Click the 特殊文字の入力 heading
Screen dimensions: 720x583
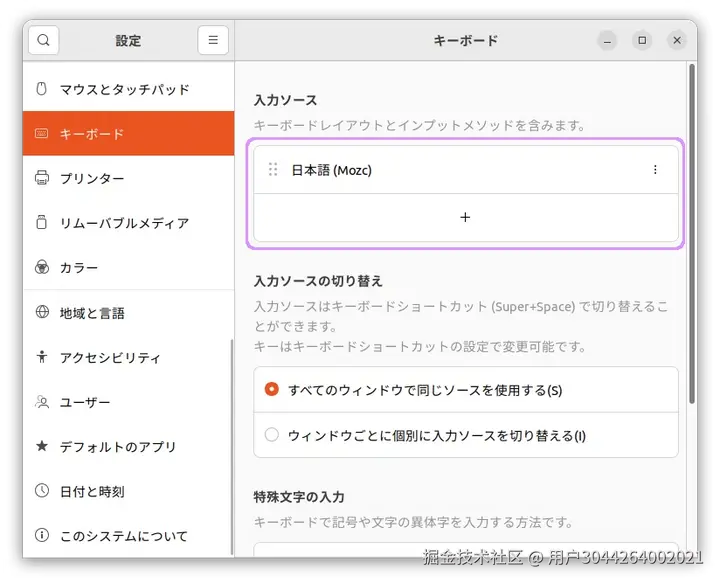[299, 497]
